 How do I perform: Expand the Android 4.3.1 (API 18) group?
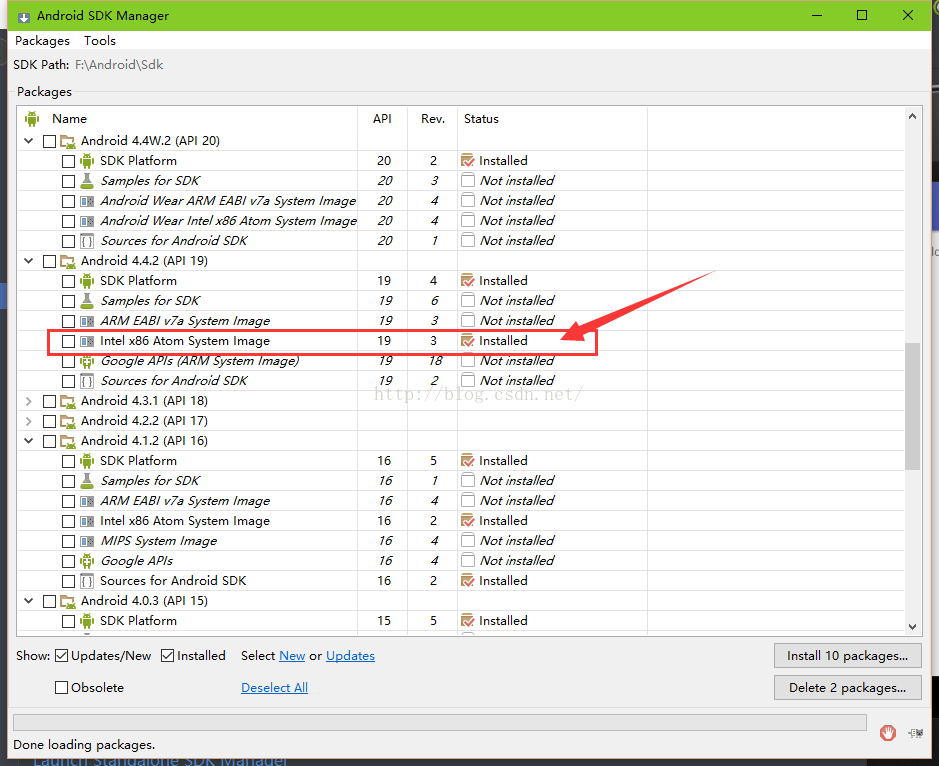(x=28, y=401)
